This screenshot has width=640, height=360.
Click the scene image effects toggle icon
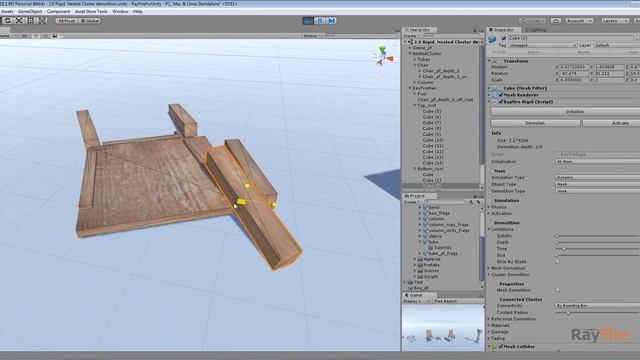click(55, 36)
